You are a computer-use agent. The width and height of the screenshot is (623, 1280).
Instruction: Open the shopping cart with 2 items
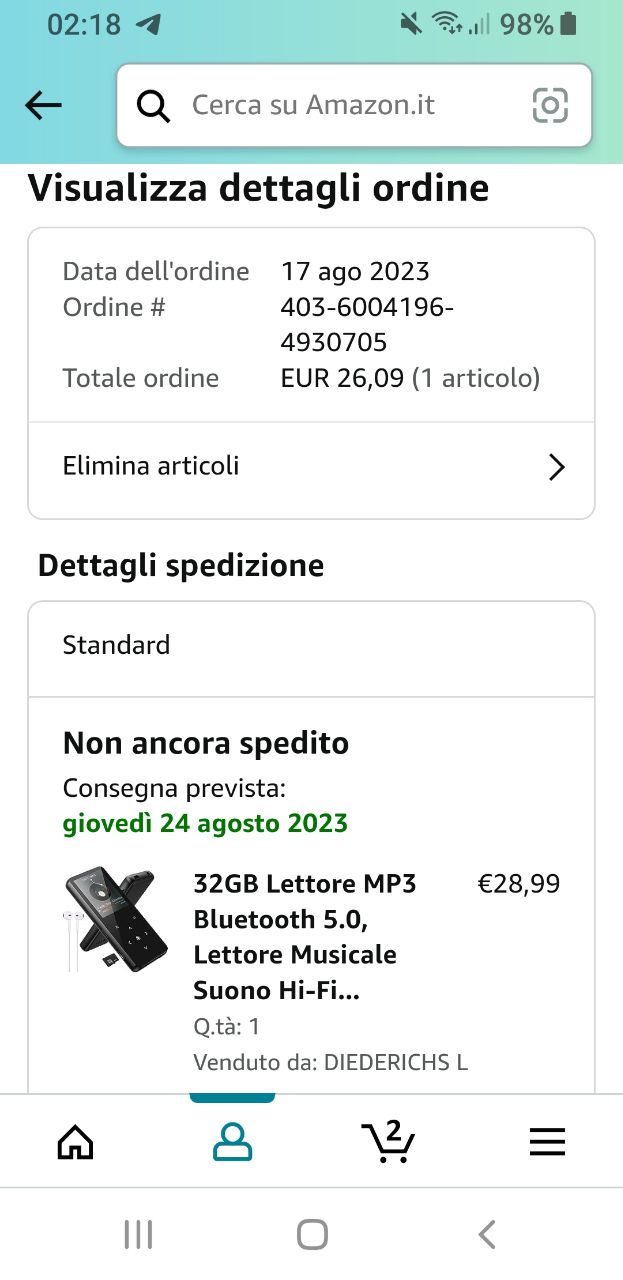coord(388,1141)
